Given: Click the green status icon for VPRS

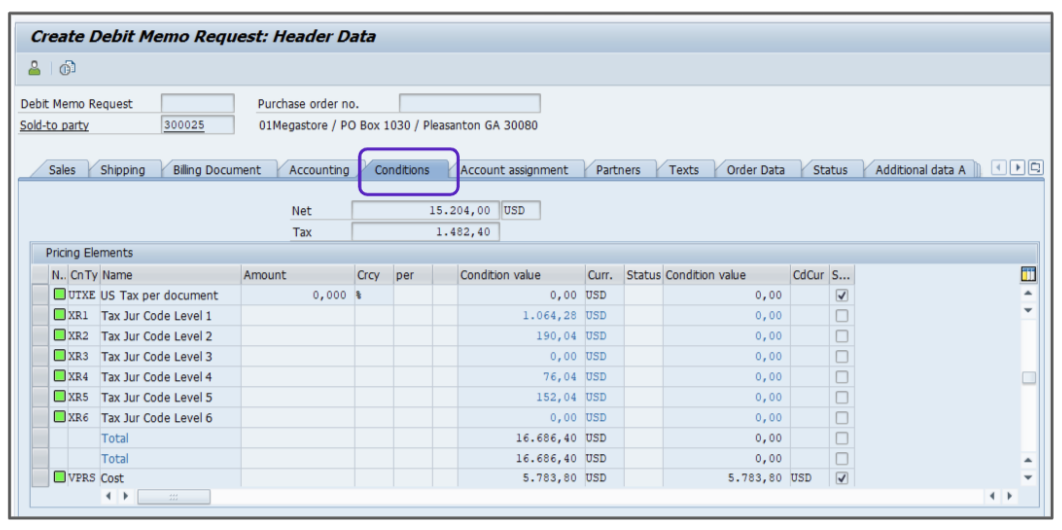Looking at the screenshot, I should tap(60, 478).
